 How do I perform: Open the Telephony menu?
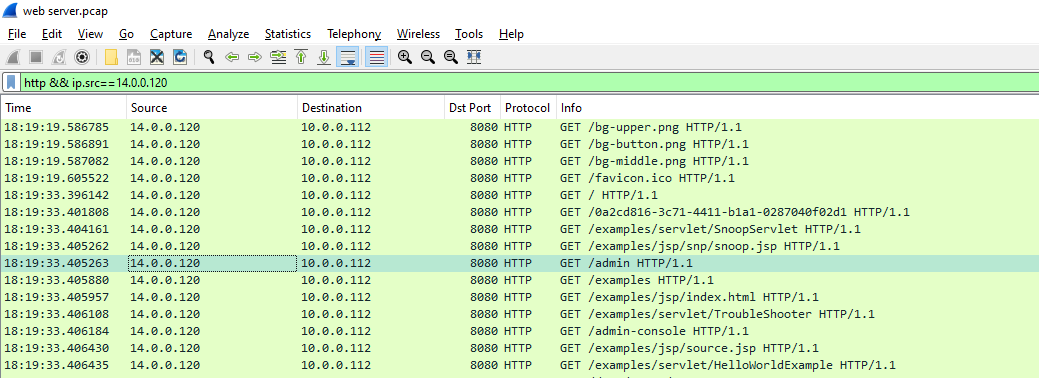tap(354, 34)
